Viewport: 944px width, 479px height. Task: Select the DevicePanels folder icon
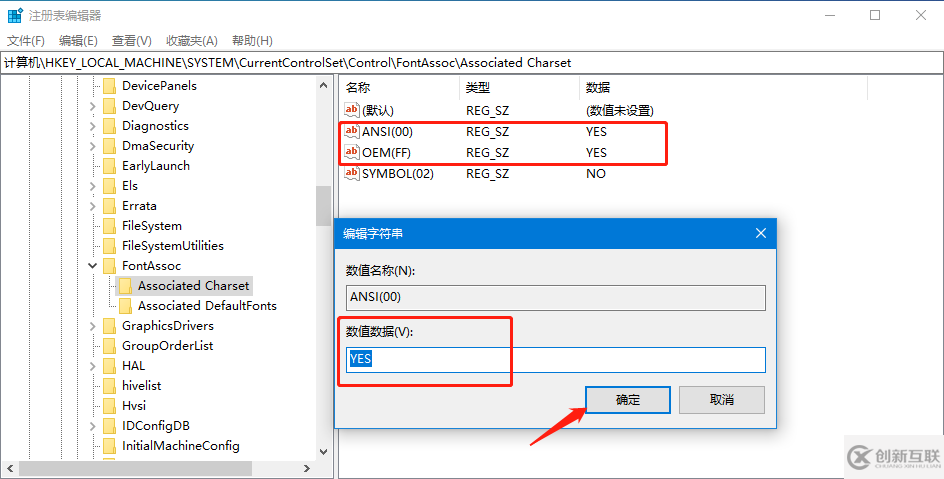click(x=109, y=86)
